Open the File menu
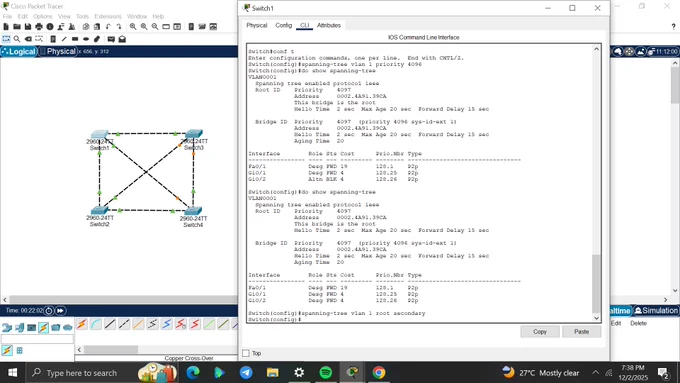 click(7, 16)
